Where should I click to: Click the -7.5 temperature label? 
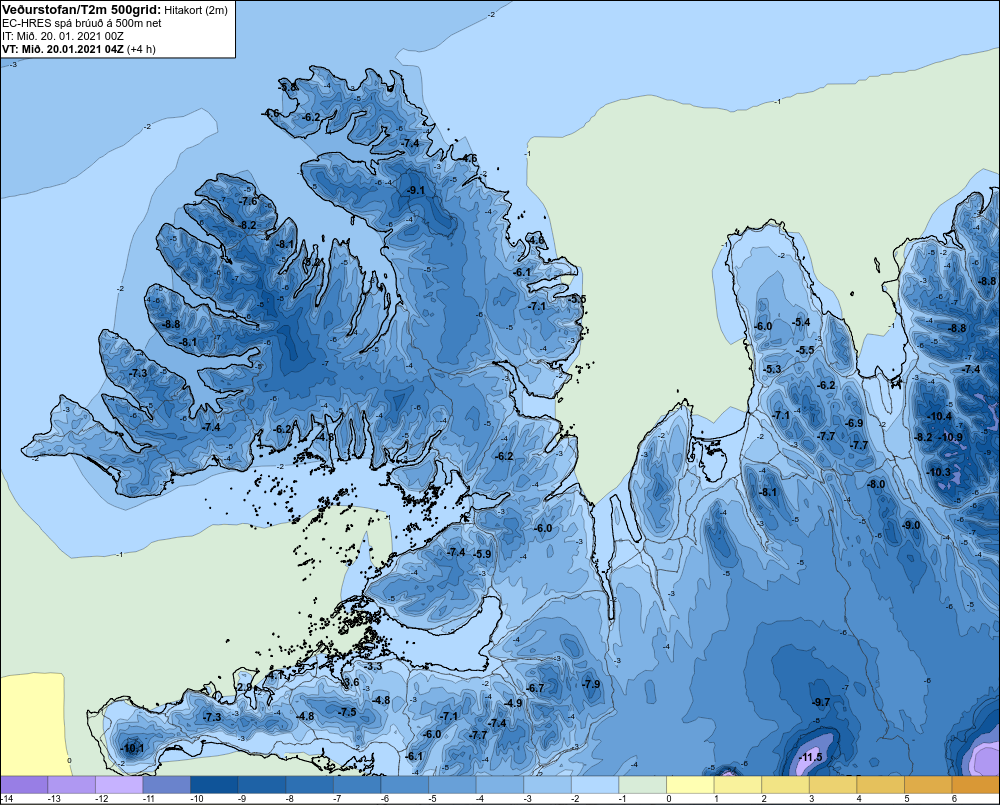pos(348,712)
